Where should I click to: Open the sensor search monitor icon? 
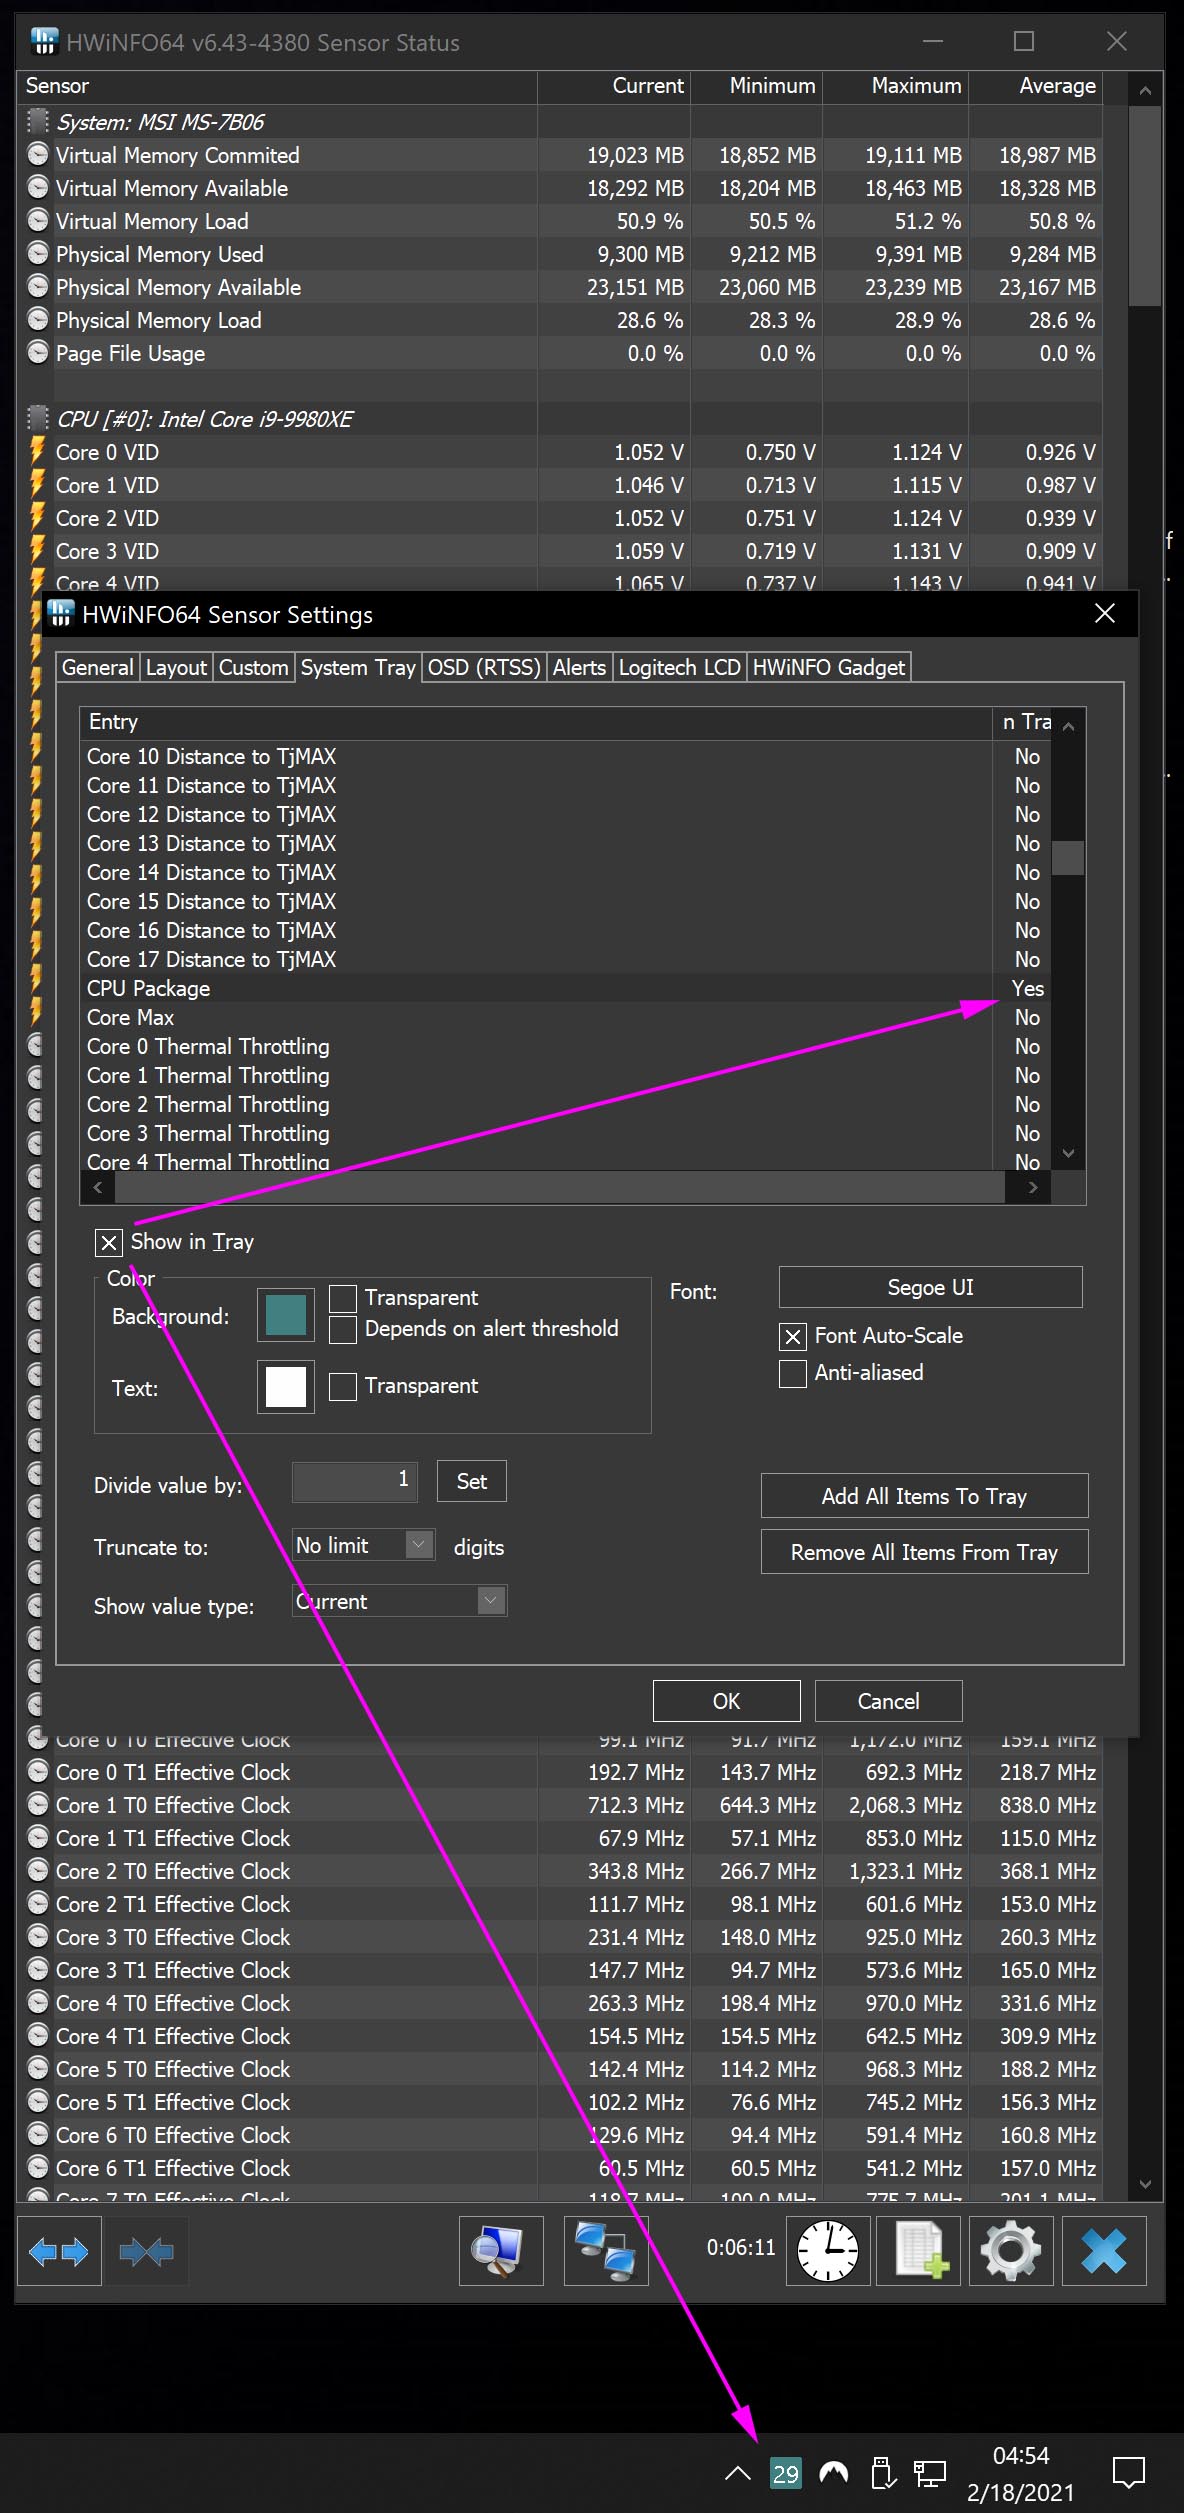click(x=501, y=2251)
